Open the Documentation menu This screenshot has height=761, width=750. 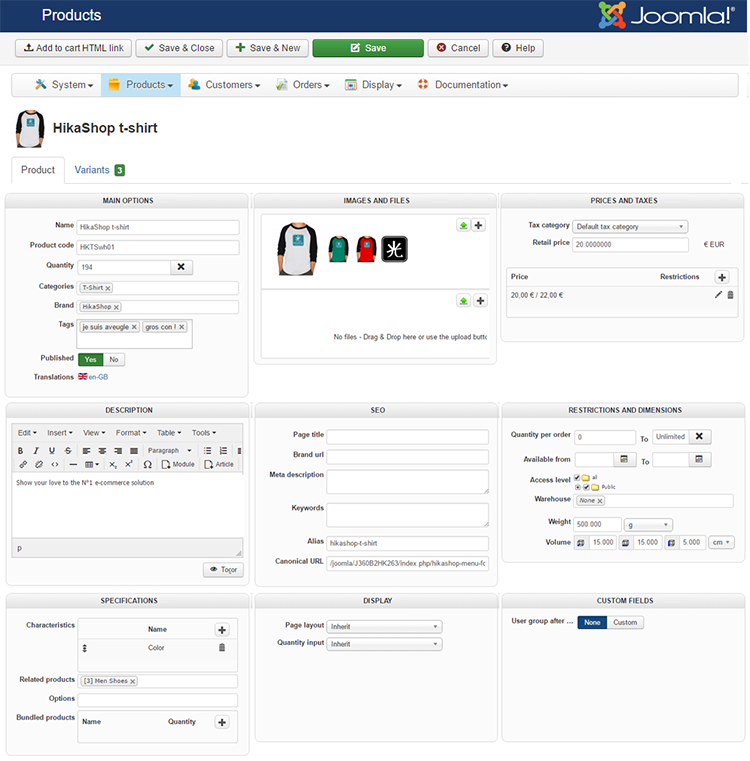[x=463, y=85]
